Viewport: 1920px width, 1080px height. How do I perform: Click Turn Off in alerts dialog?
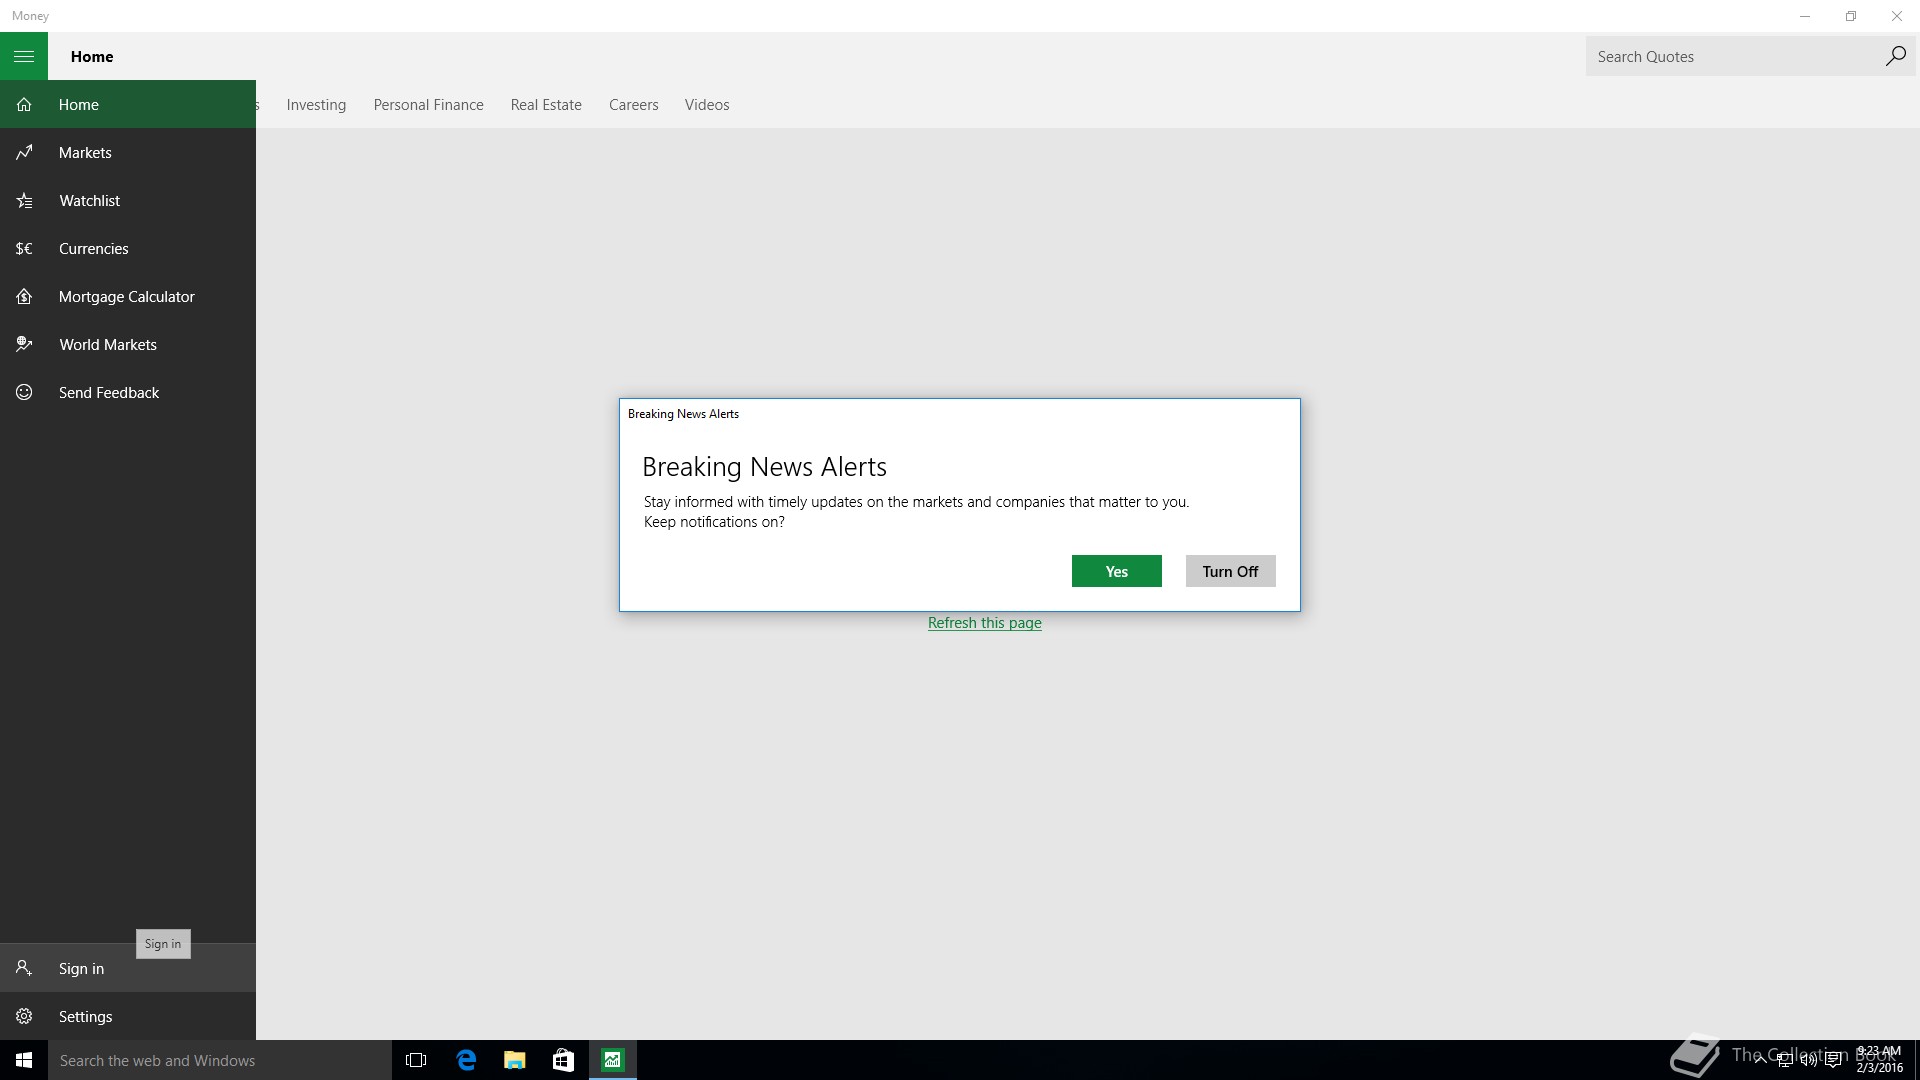point(1230,571)
